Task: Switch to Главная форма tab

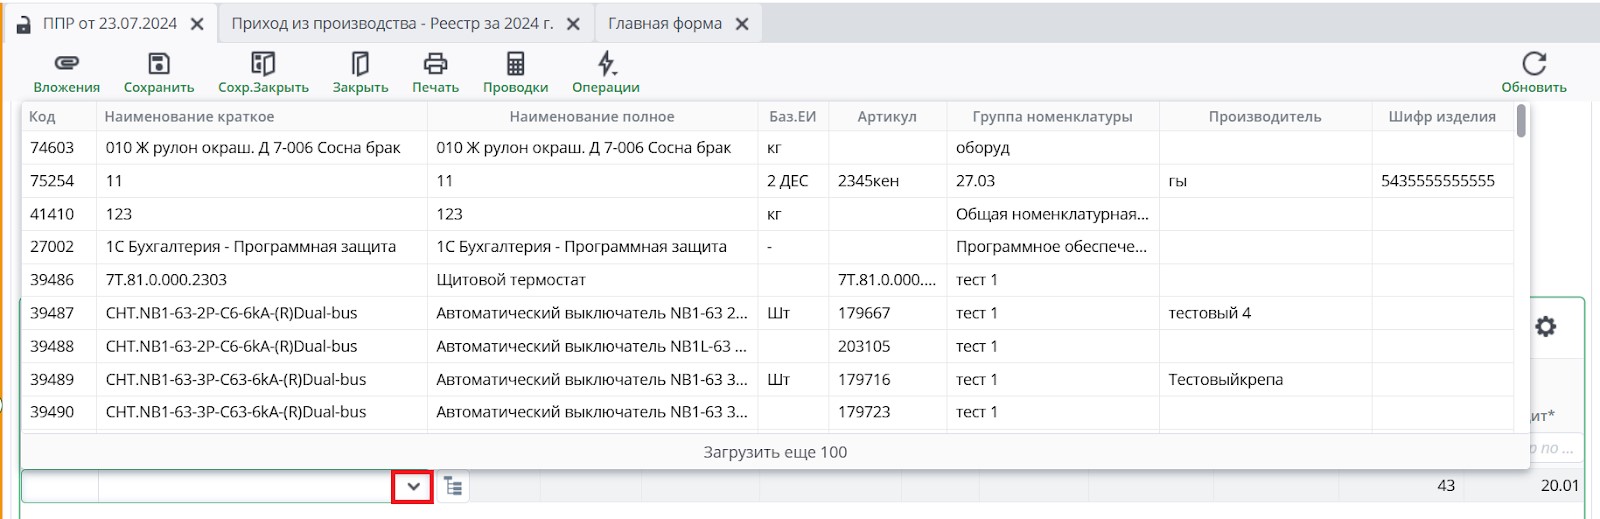Action: pos(664,24)
